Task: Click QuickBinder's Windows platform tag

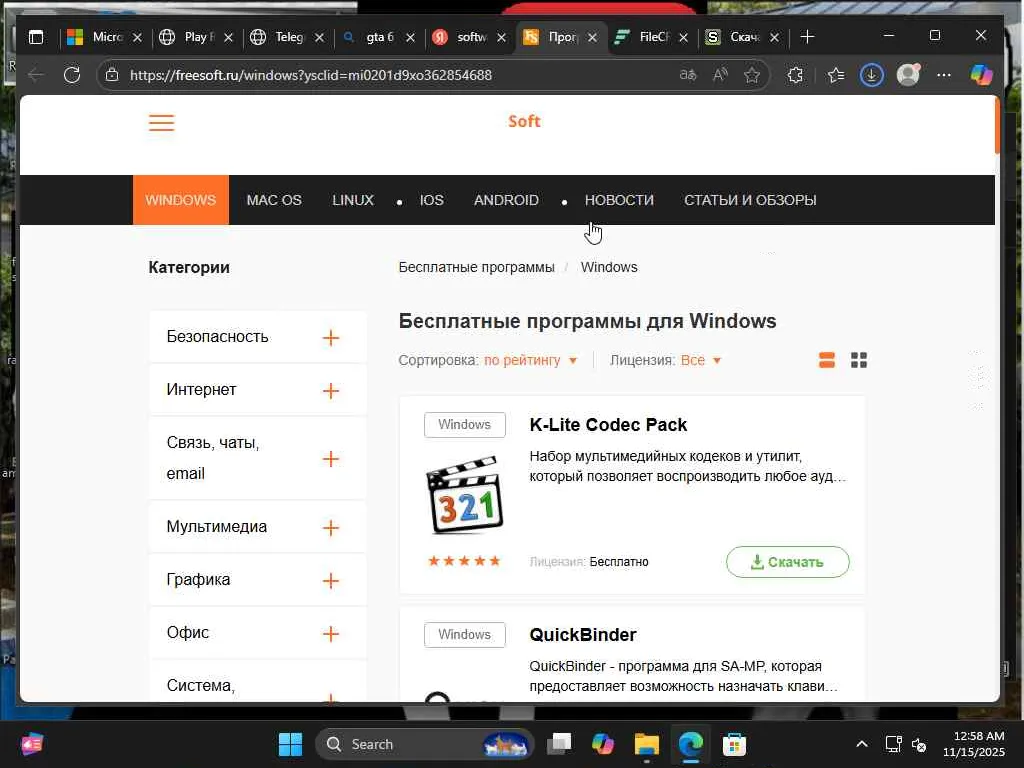Action: 464,635
